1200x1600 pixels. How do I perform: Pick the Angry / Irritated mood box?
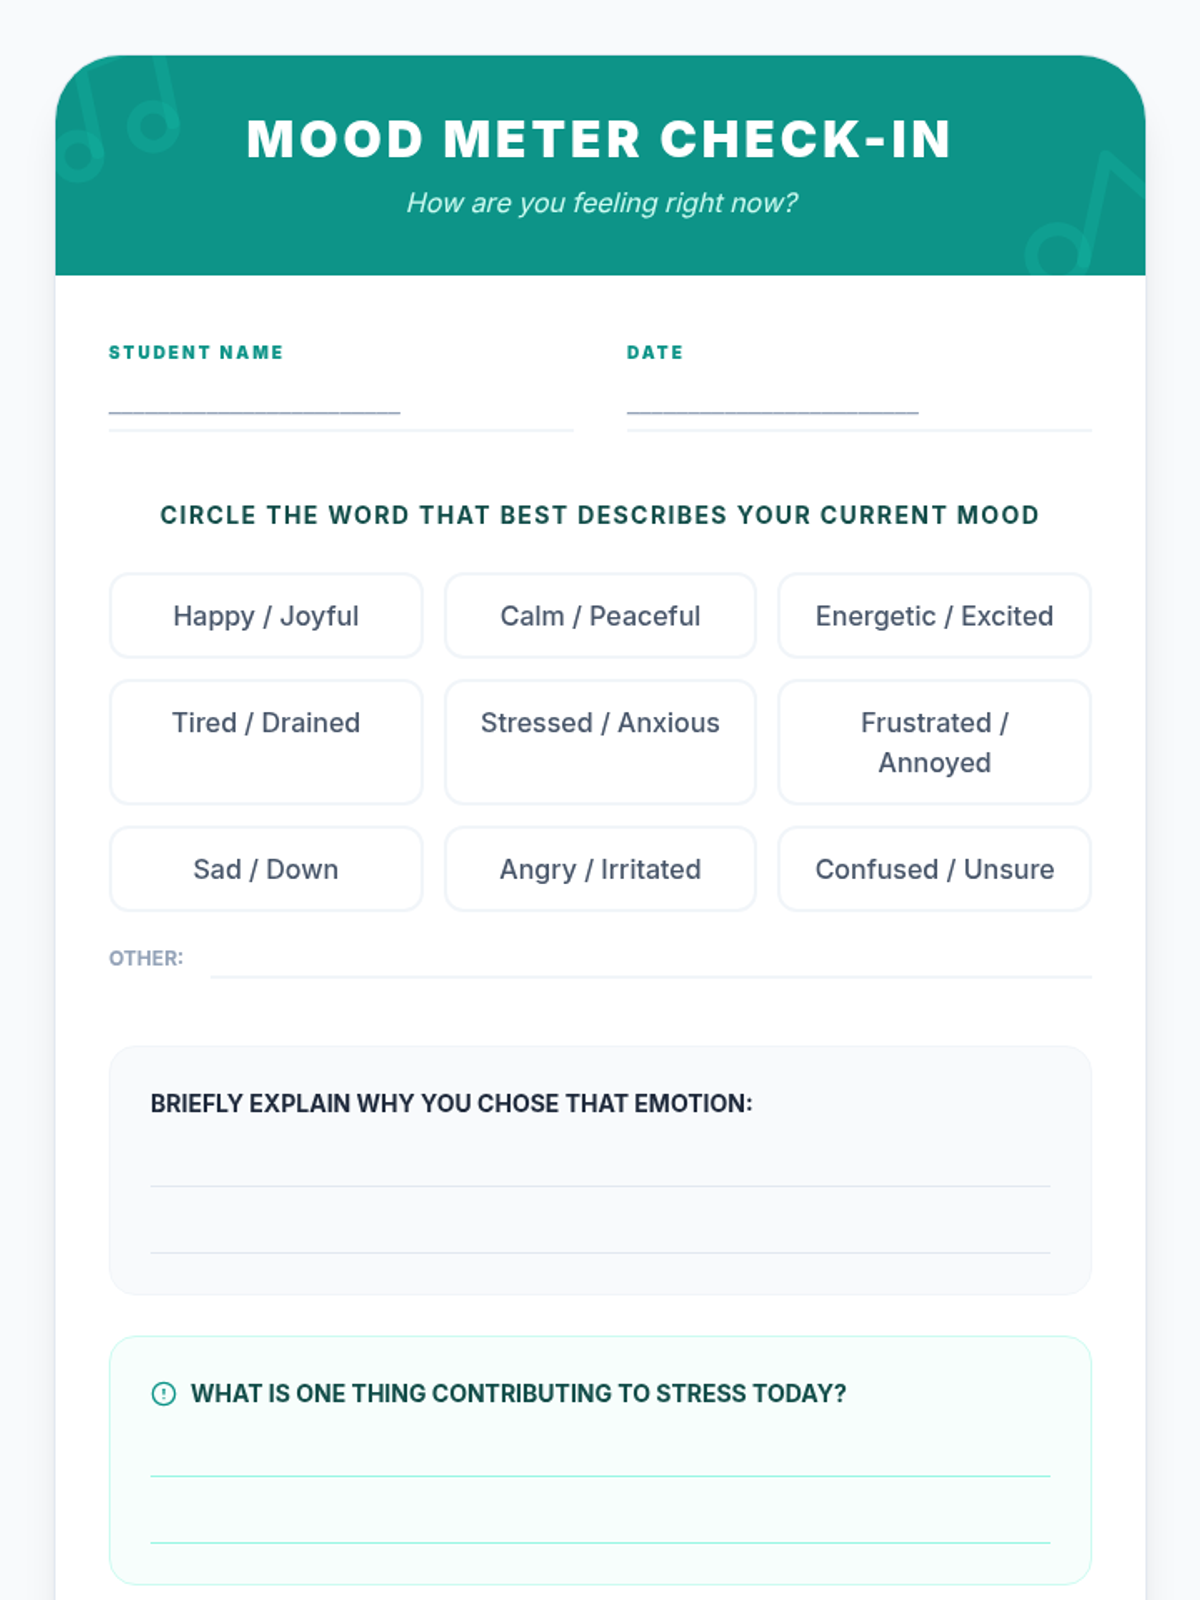(600, 869)
